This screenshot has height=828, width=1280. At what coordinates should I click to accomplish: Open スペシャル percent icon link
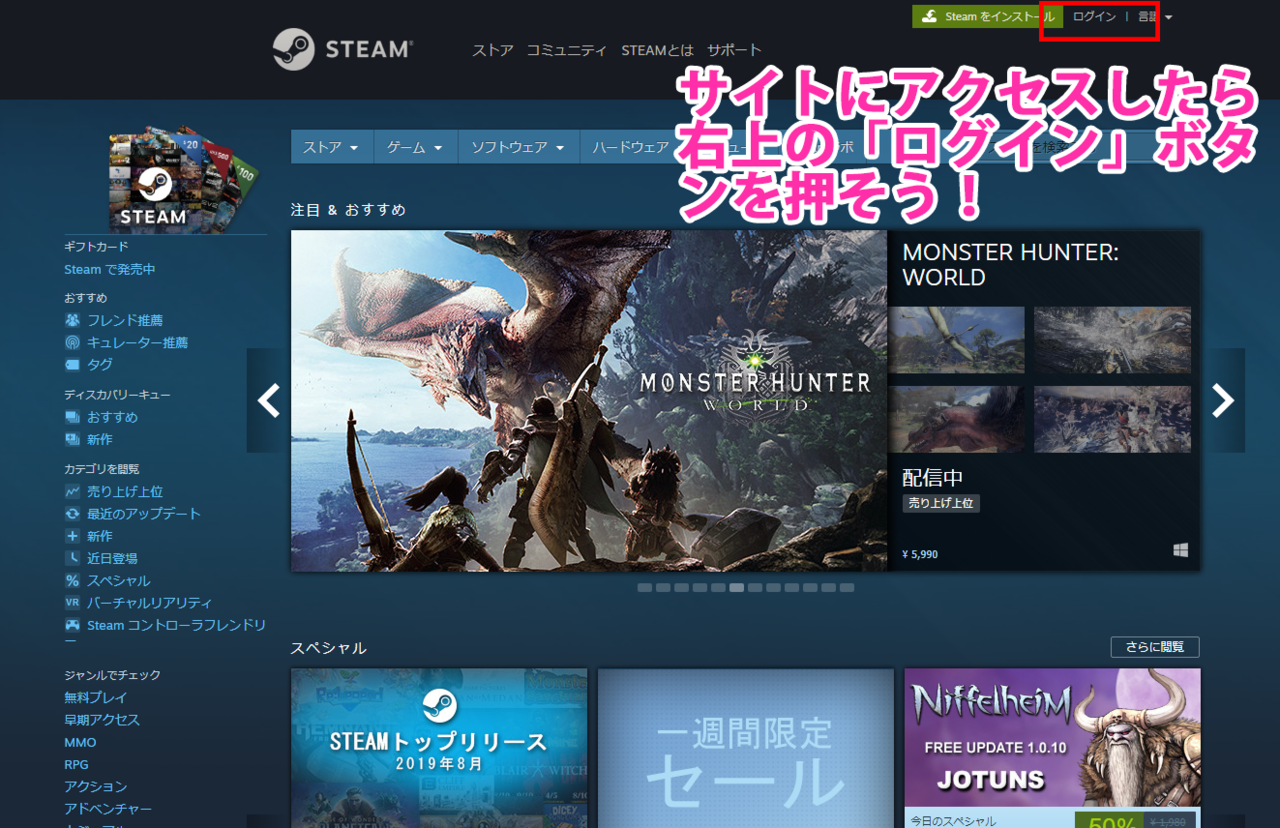(x=107, y=580)
